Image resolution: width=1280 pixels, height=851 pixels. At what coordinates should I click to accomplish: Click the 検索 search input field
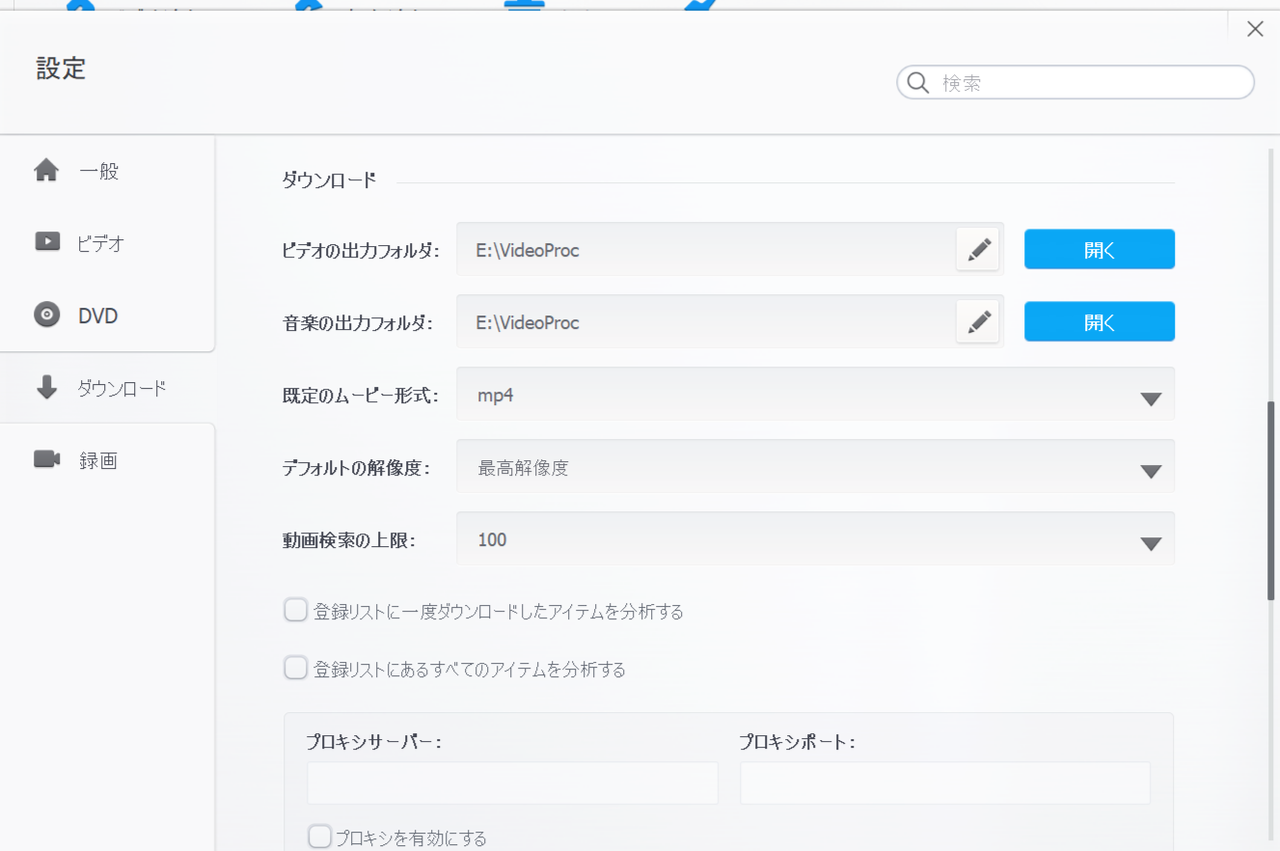(x=1076, y=83)
